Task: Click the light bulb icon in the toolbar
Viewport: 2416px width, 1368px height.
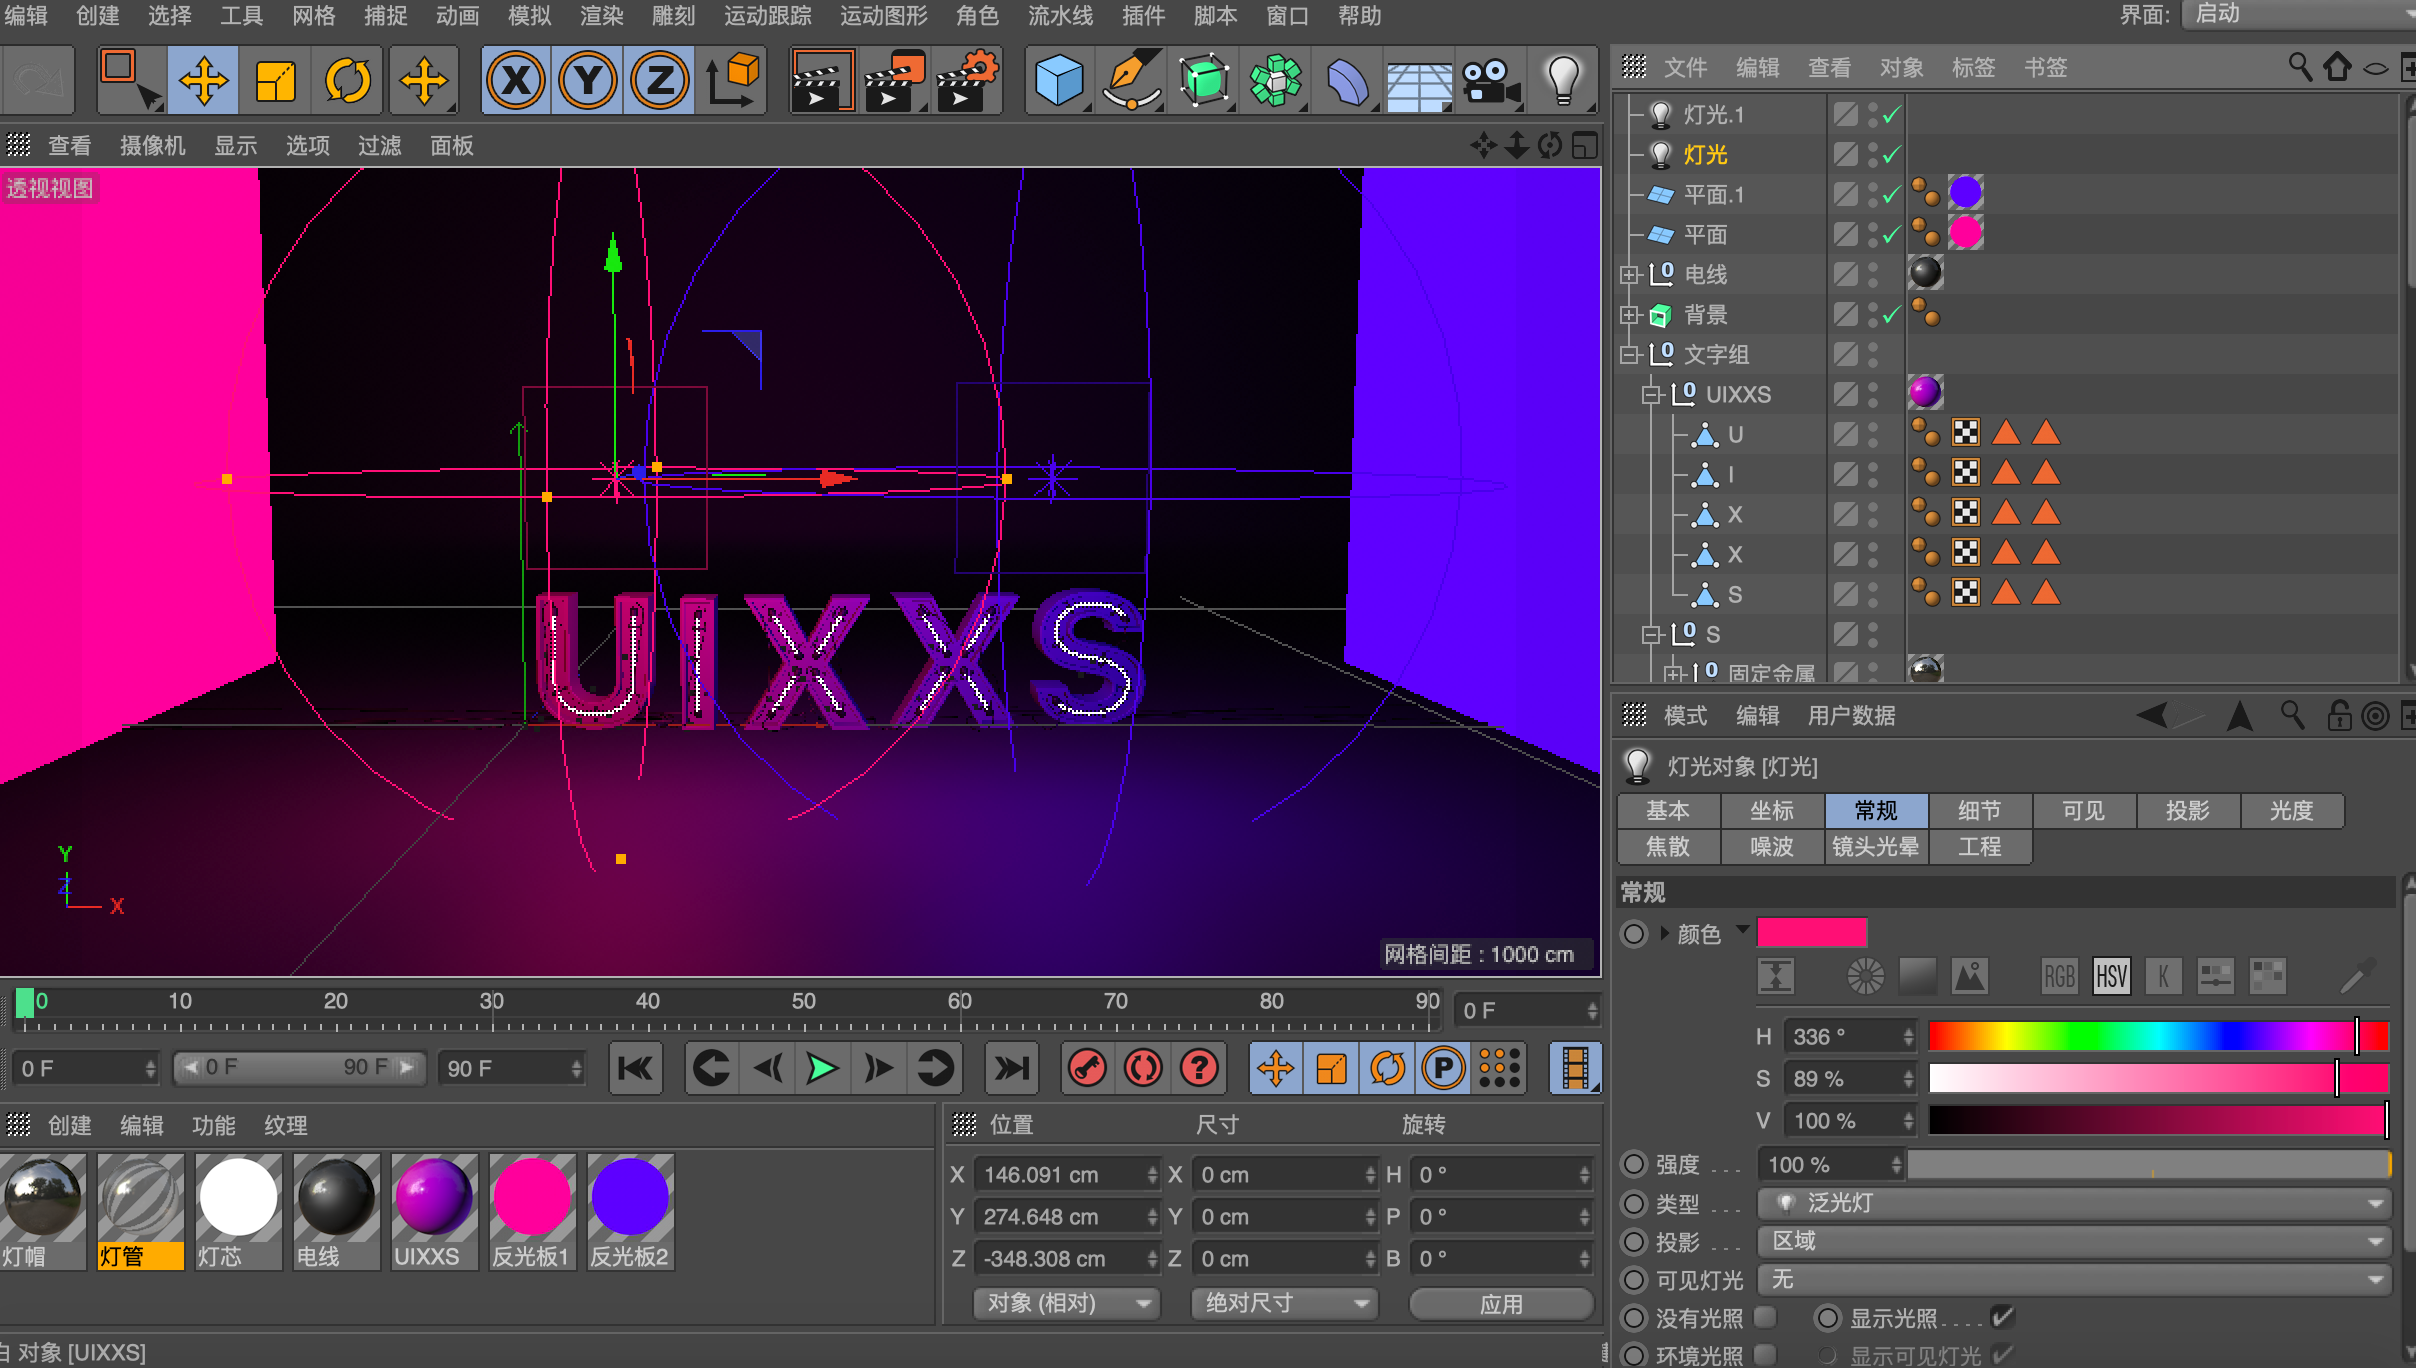Action: [1562, 81]
